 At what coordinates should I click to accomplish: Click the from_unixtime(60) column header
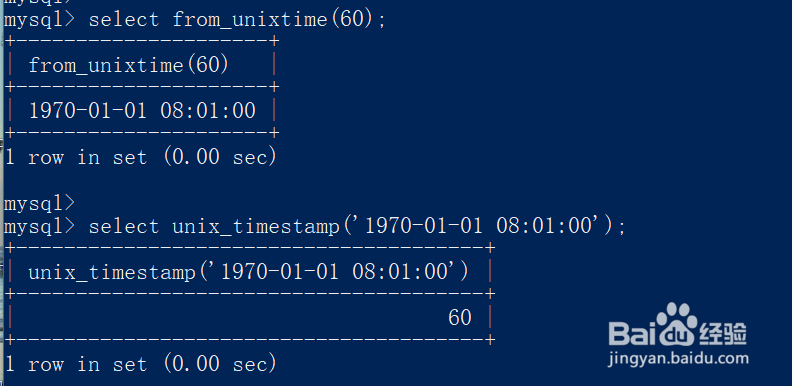[128, 65]
